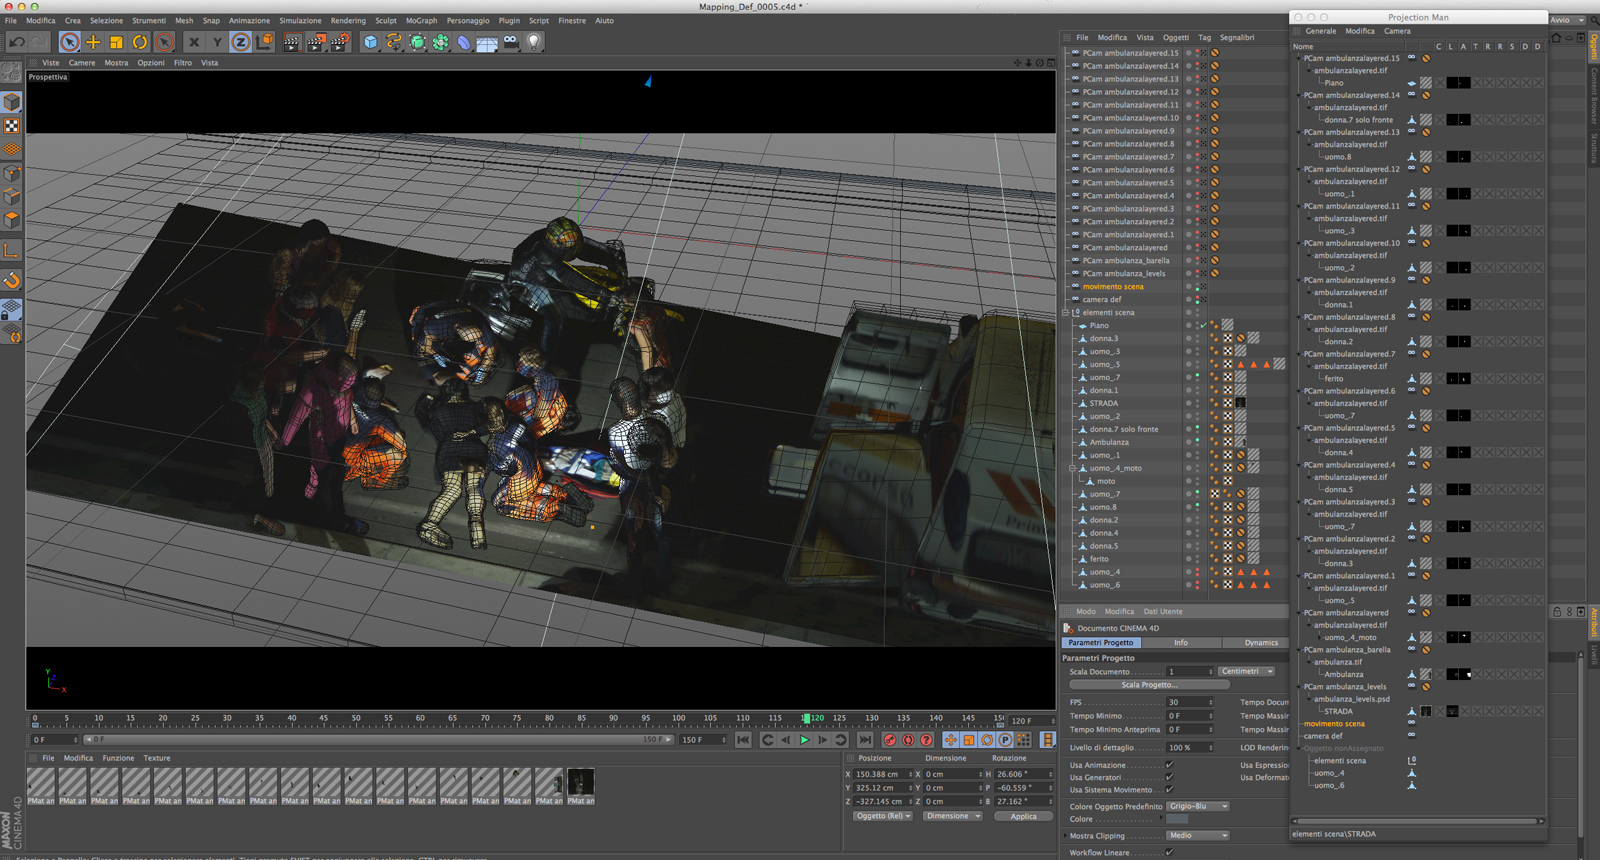The image size is (1600, 860).
Task: Click the Applica button
Action: pyautogui.click(x=1023, y=816)
